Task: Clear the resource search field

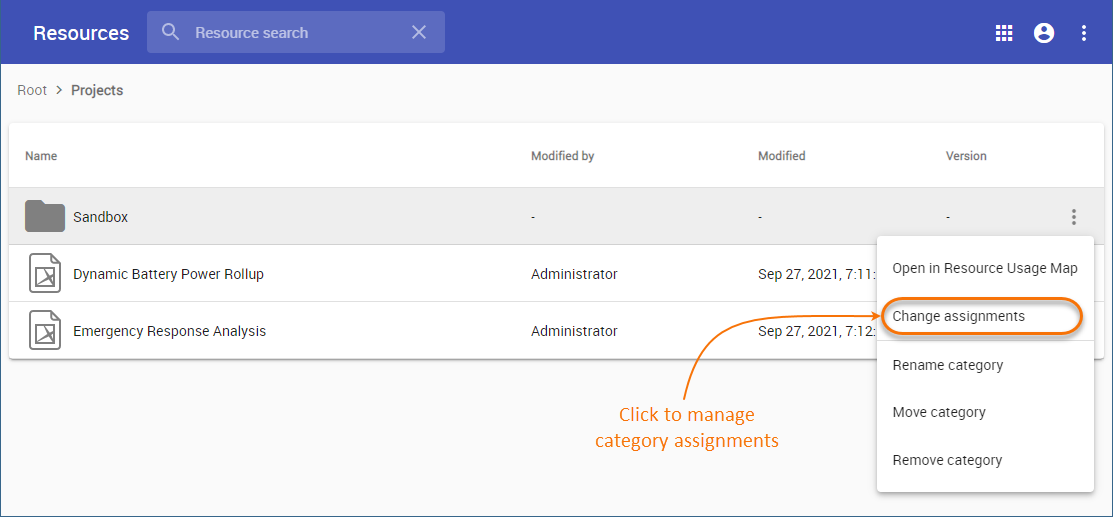Action: [x=419, y=33]
